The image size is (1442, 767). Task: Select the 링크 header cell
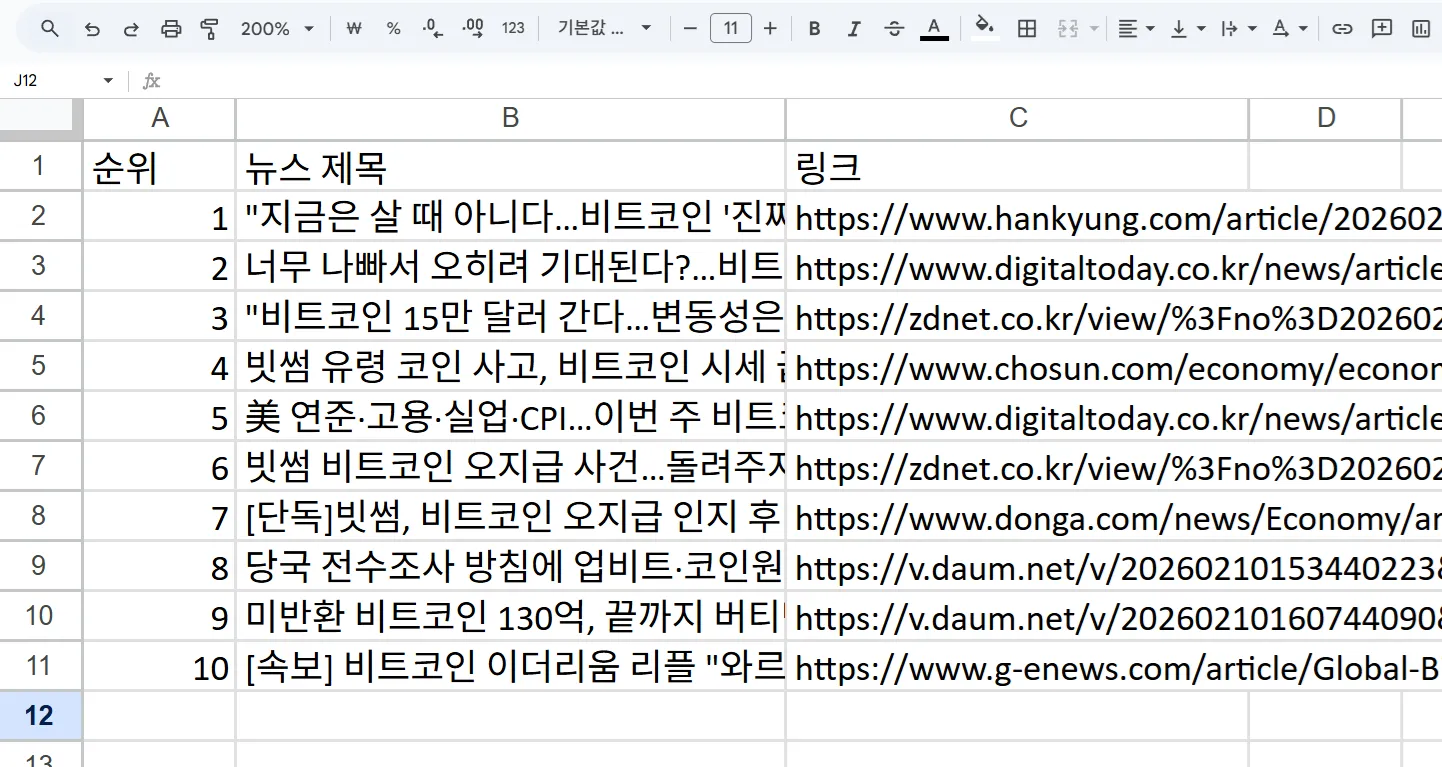pos(1017,165)
